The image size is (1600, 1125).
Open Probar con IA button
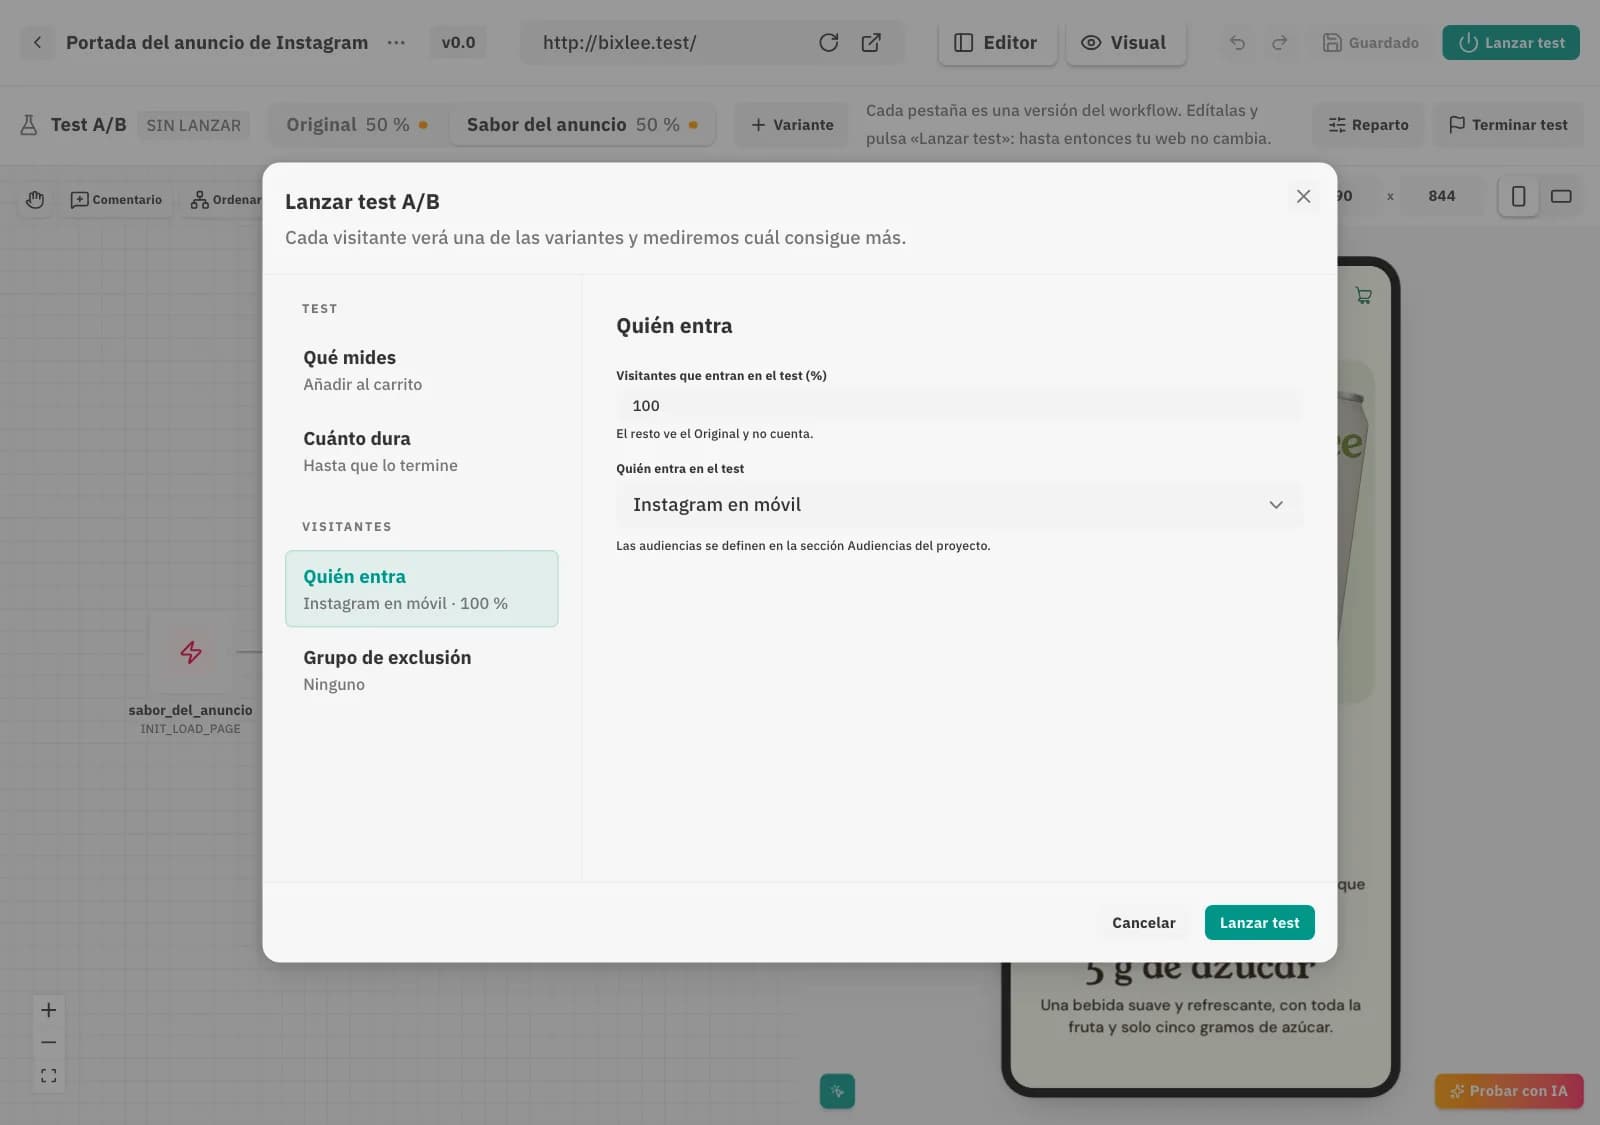pos(1509,1091)
